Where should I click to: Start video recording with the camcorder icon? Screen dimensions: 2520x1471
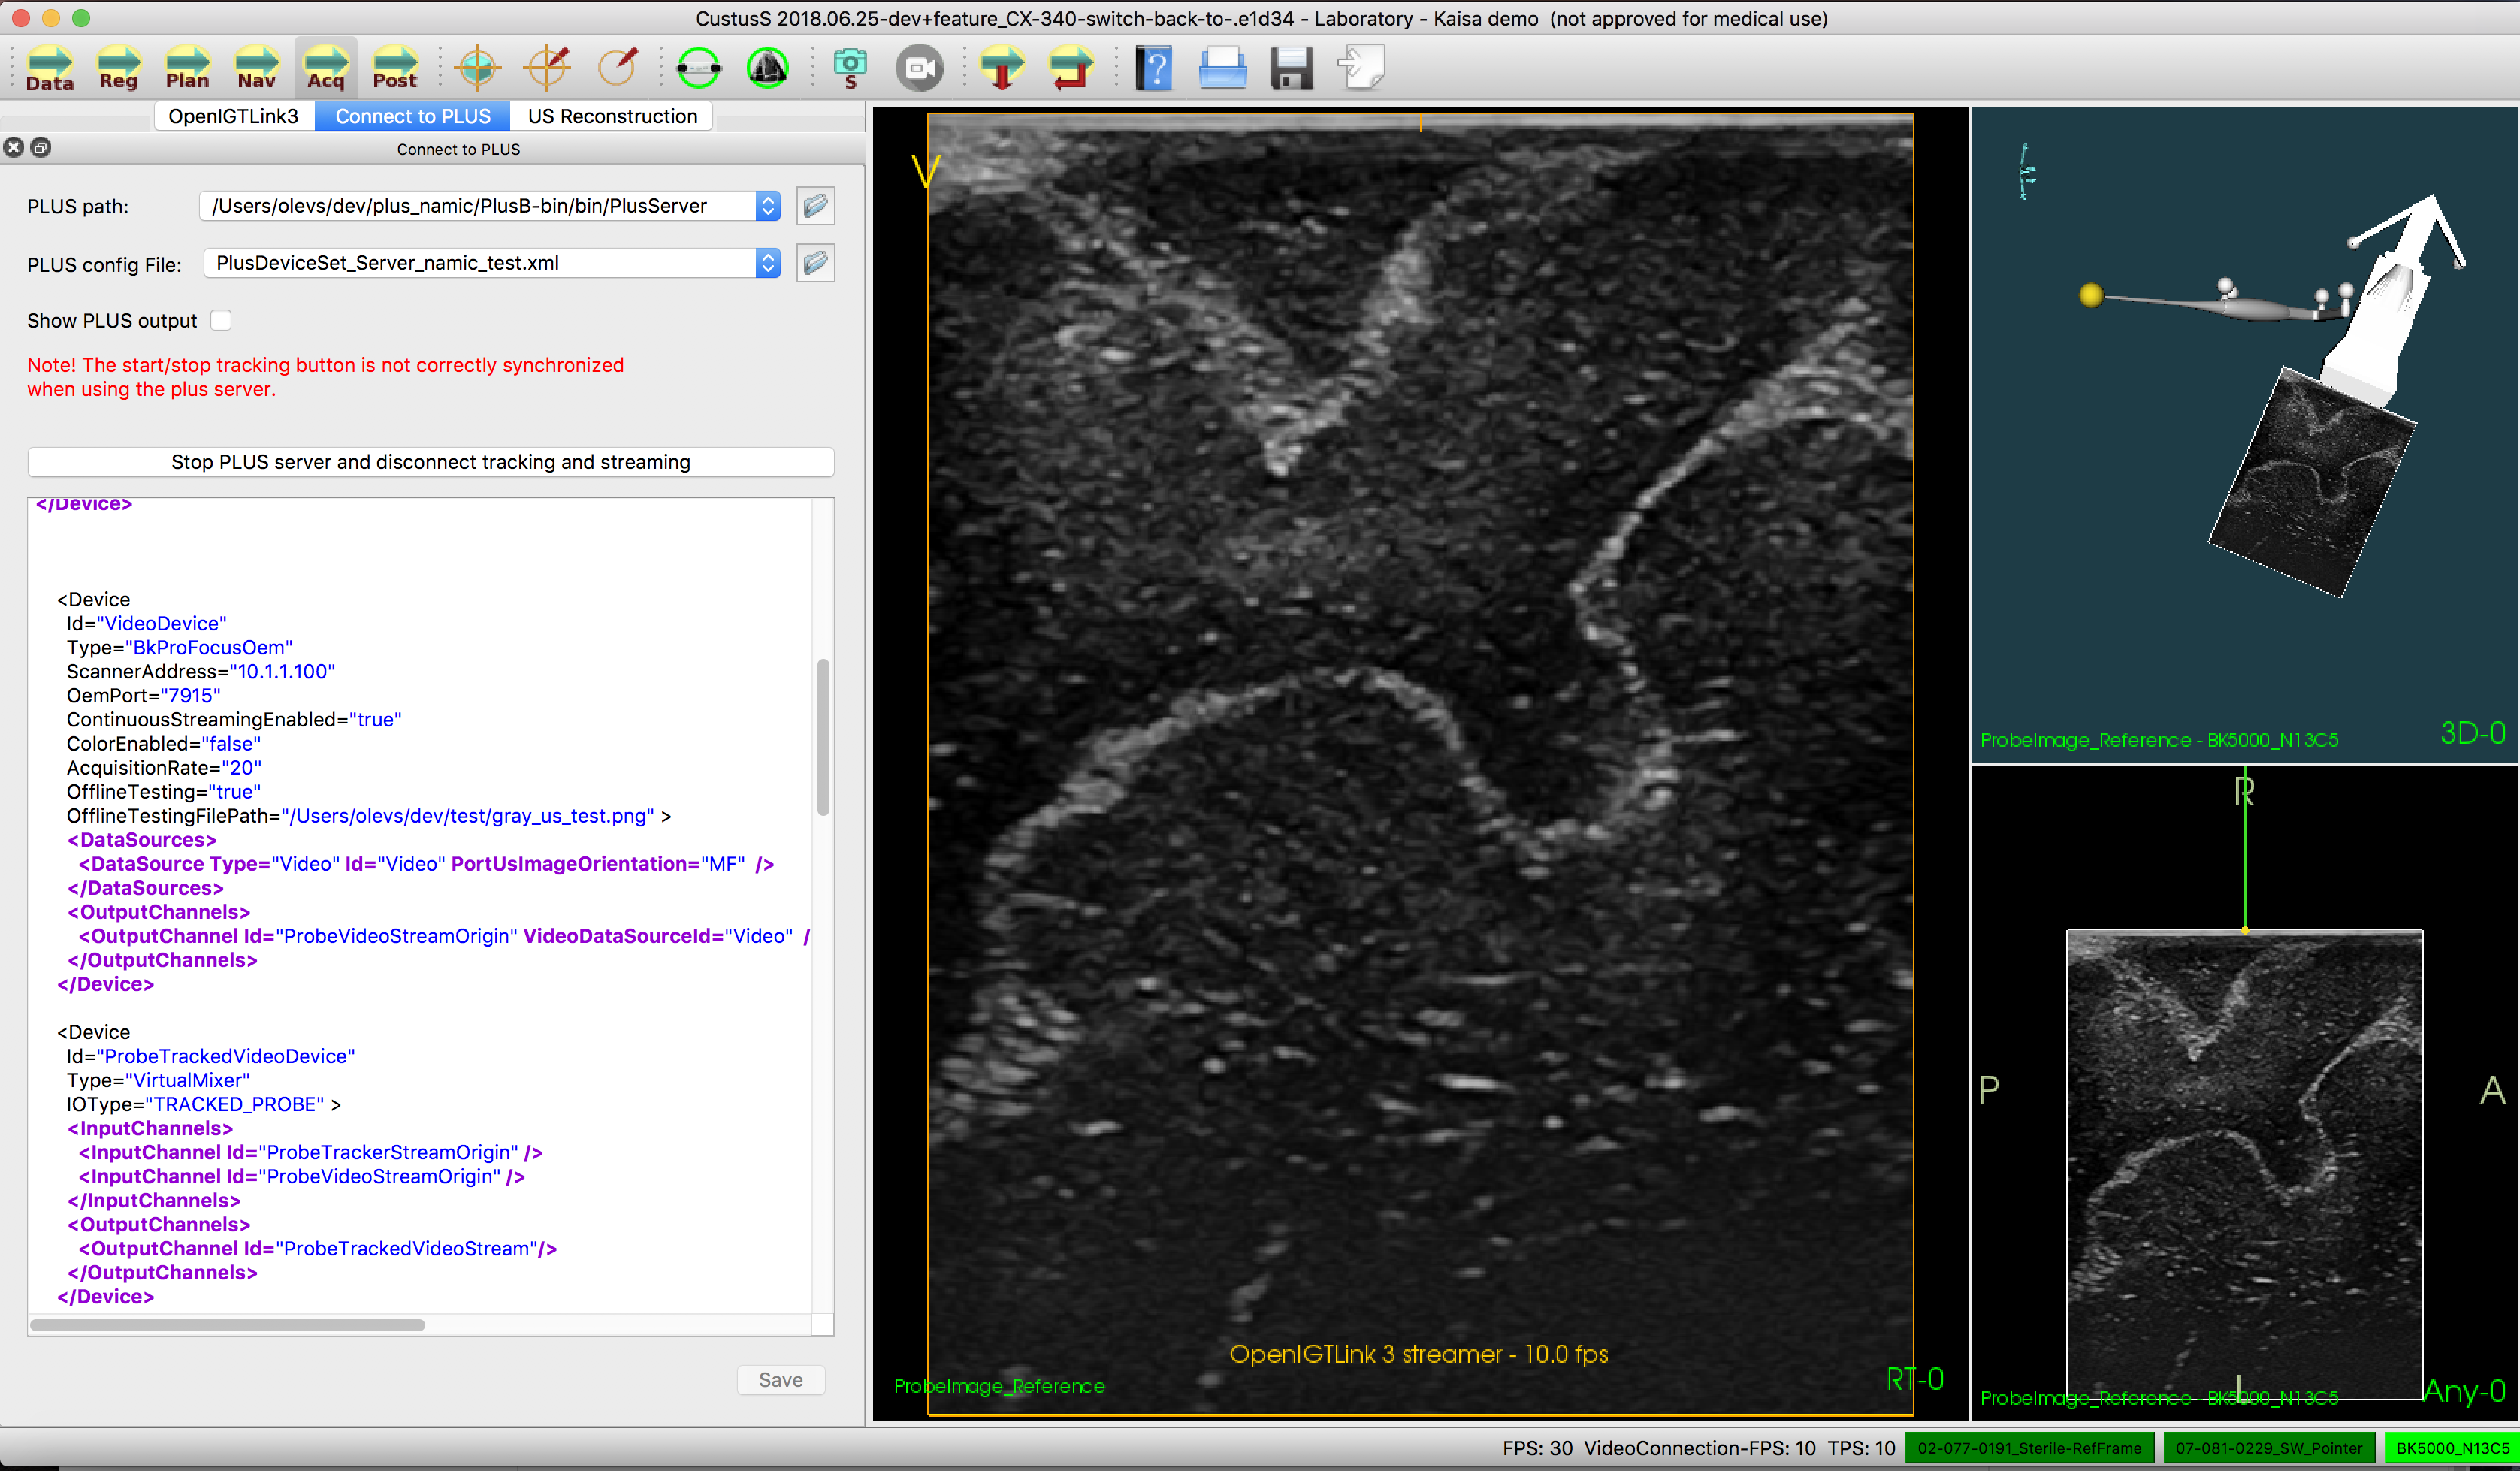click(x=919, y=68)
